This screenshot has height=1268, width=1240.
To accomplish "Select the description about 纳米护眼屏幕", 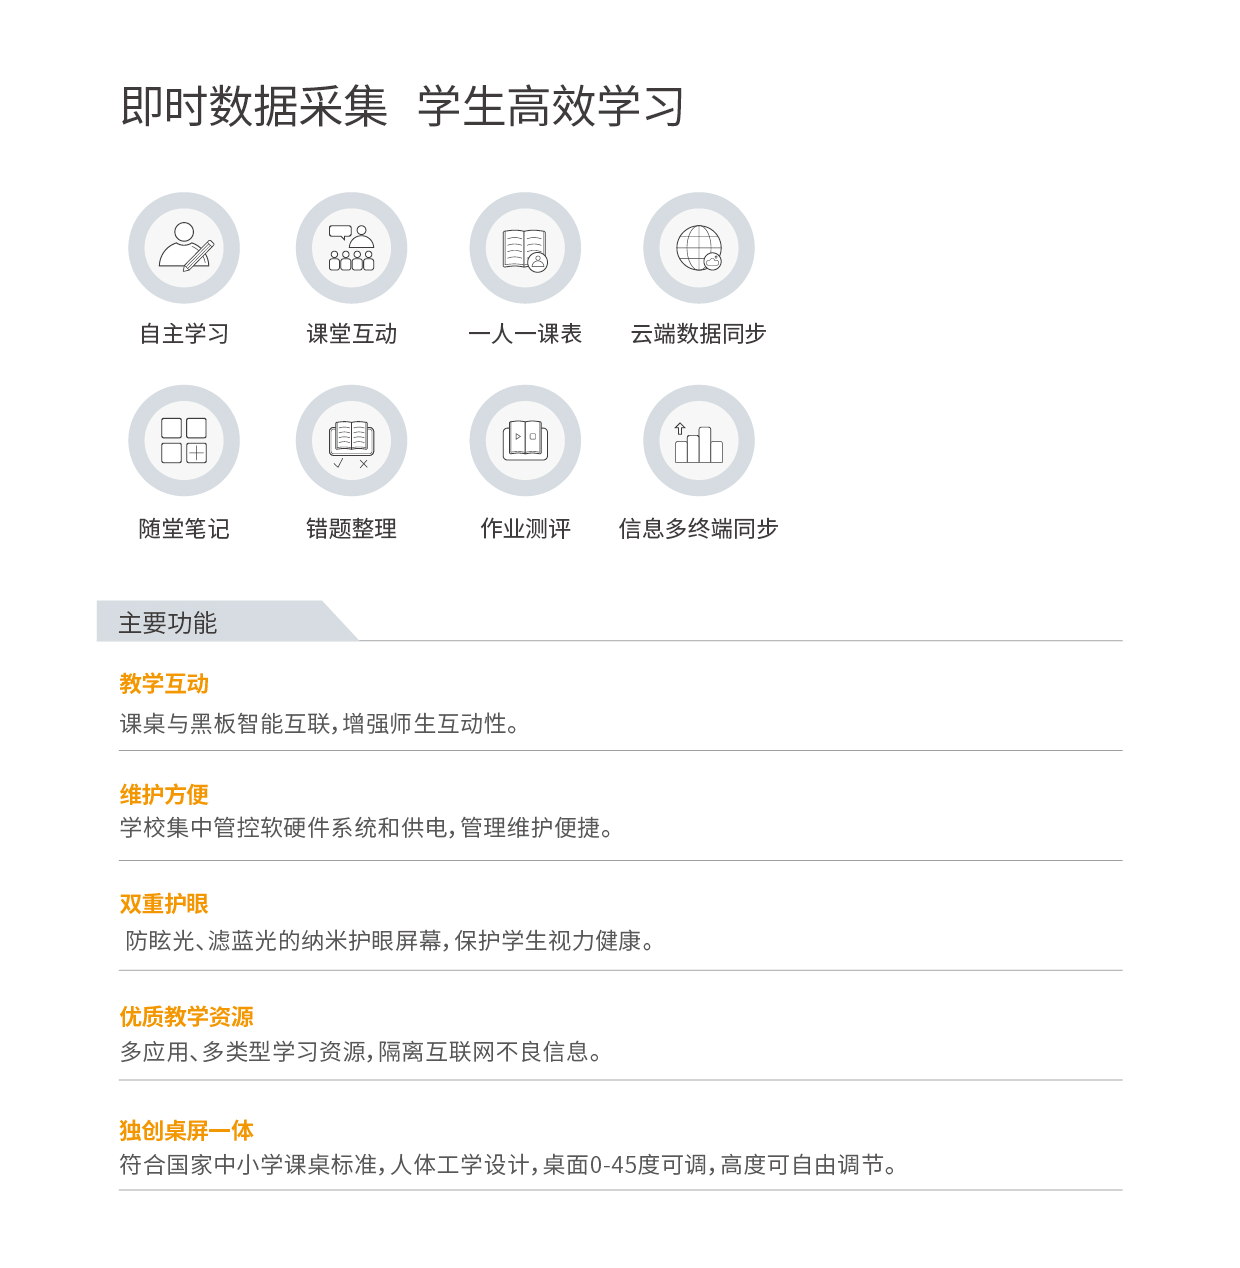I will tap(391, 941).
